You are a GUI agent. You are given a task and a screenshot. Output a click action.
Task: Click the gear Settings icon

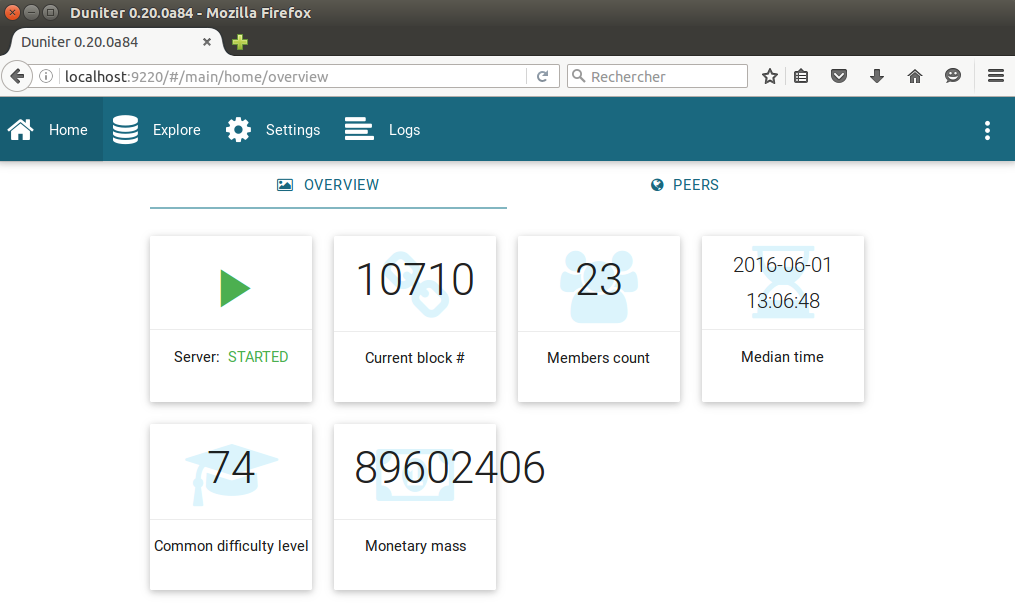238,129
